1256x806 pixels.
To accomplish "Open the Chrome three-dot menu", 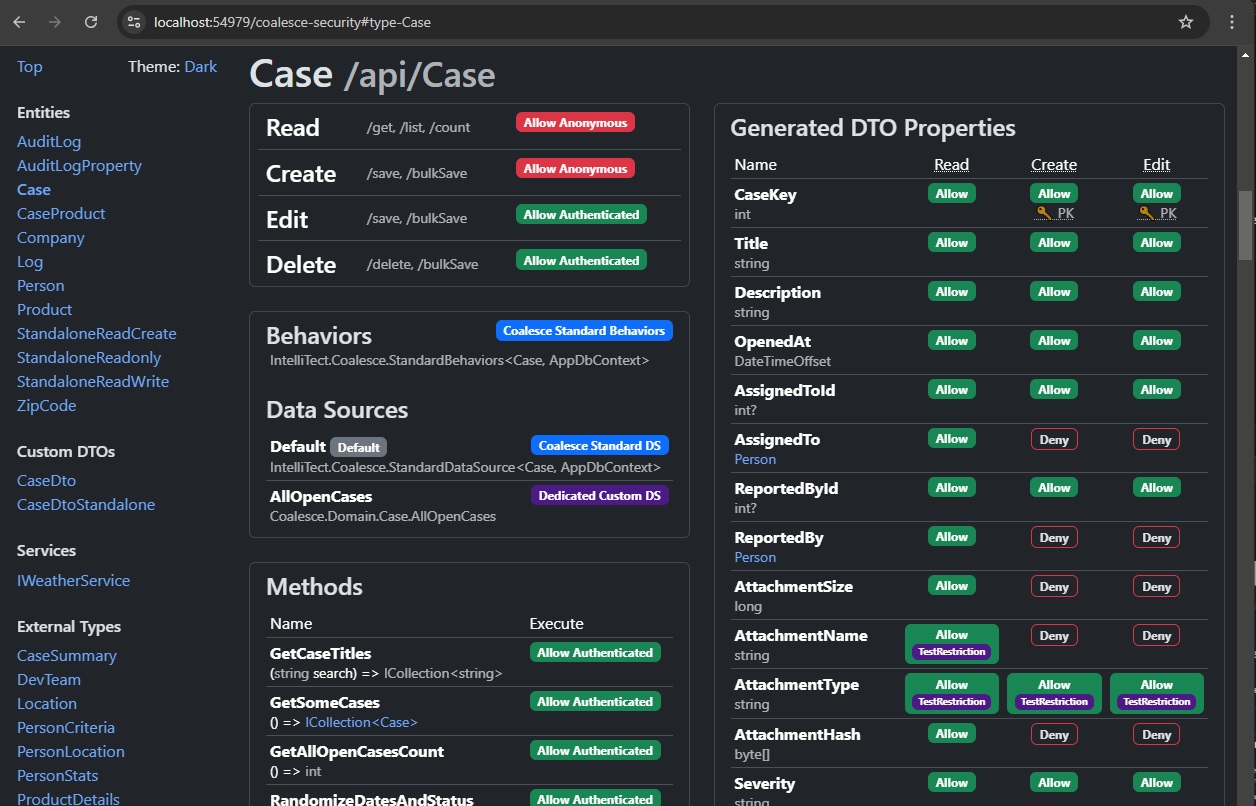I will [1231, 22].
